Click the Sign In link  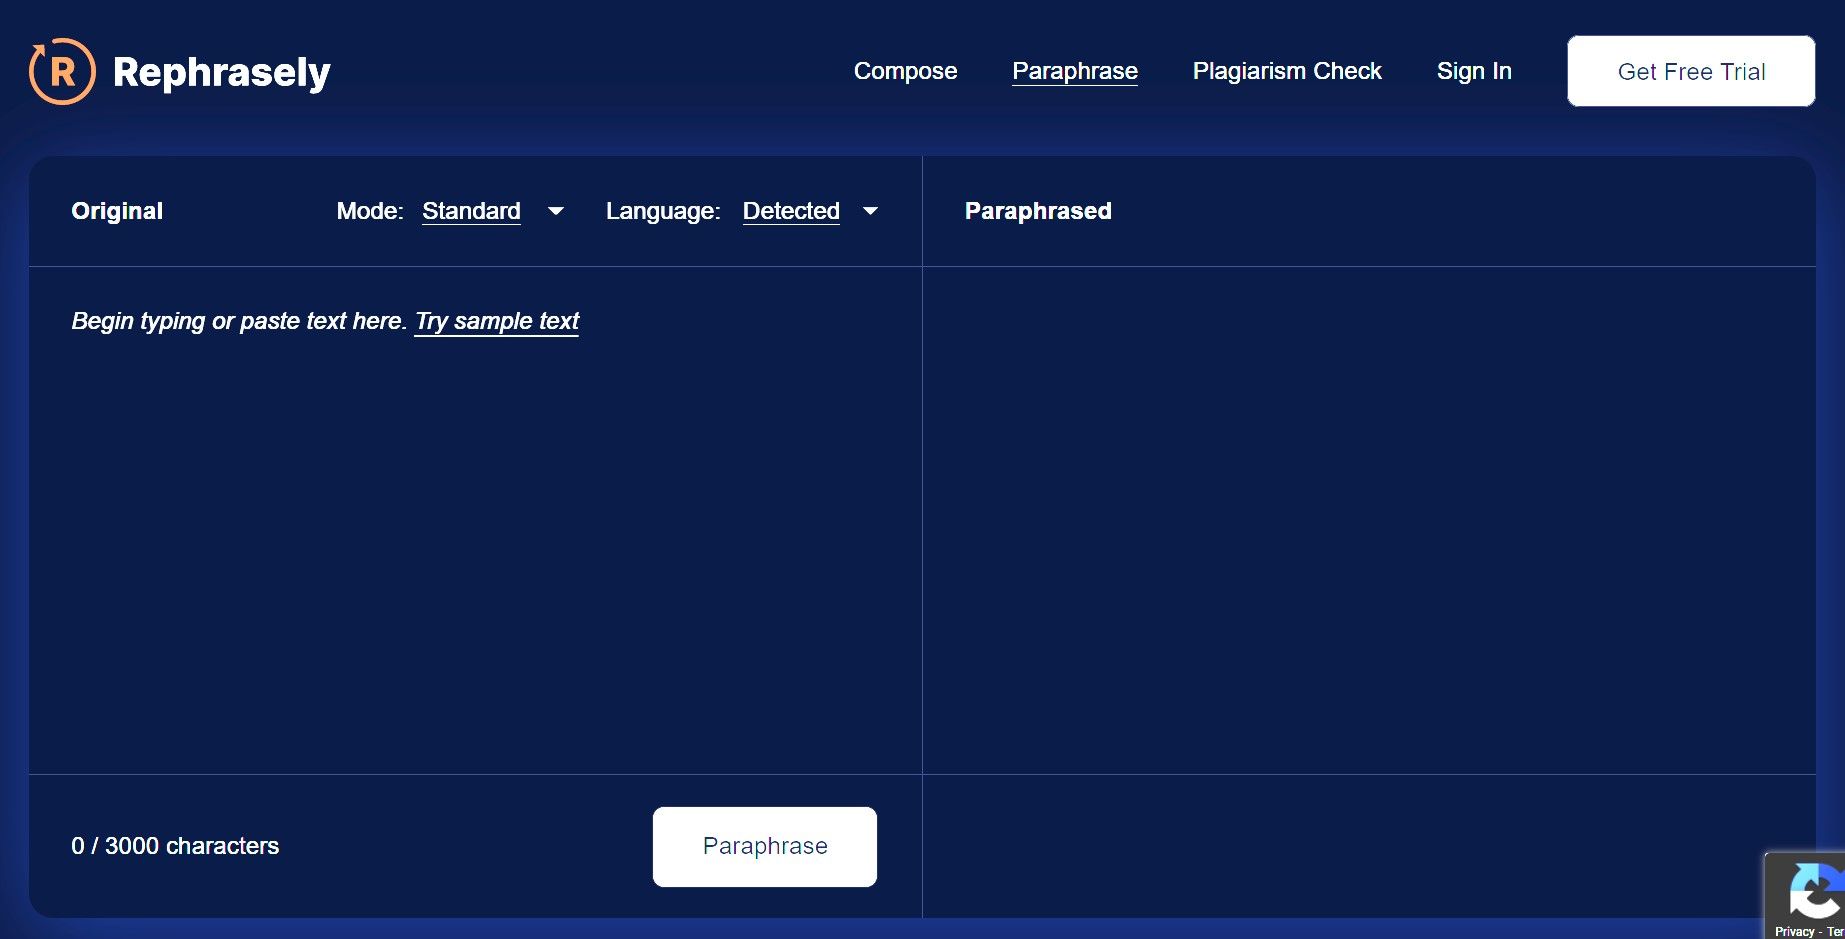click(1474, 71)
